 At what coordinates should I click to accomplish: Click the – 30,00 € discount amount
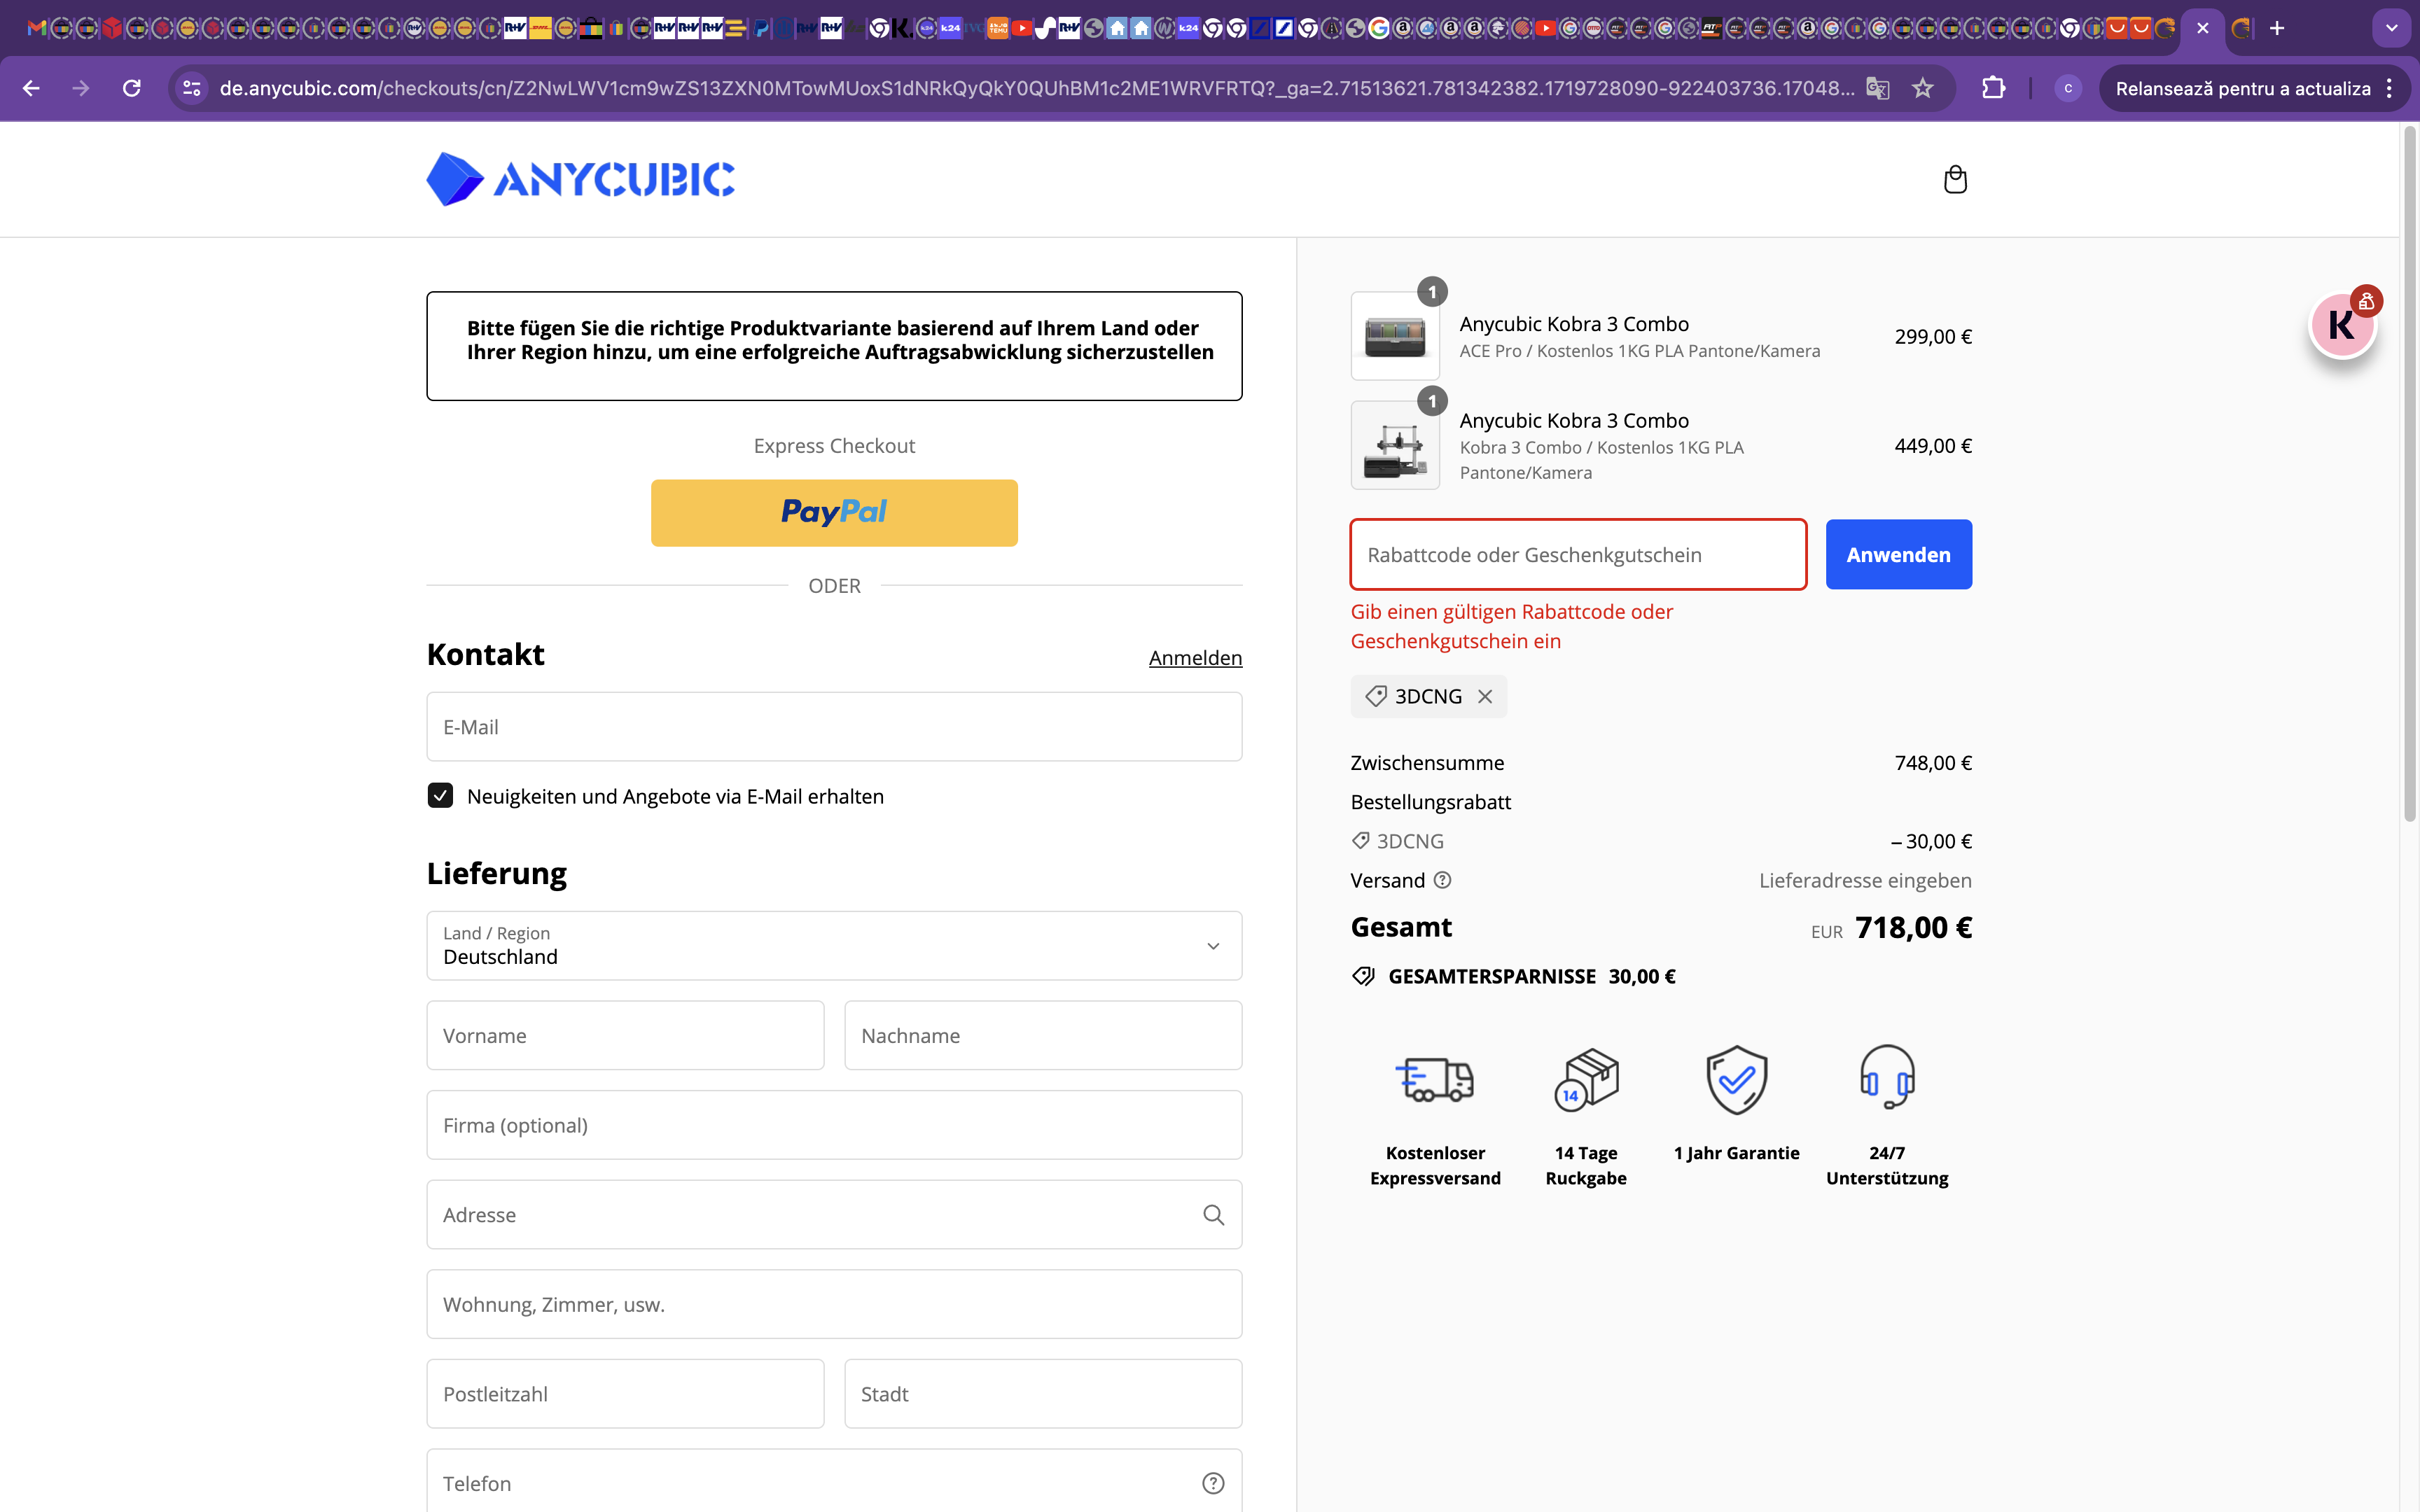1931,841
